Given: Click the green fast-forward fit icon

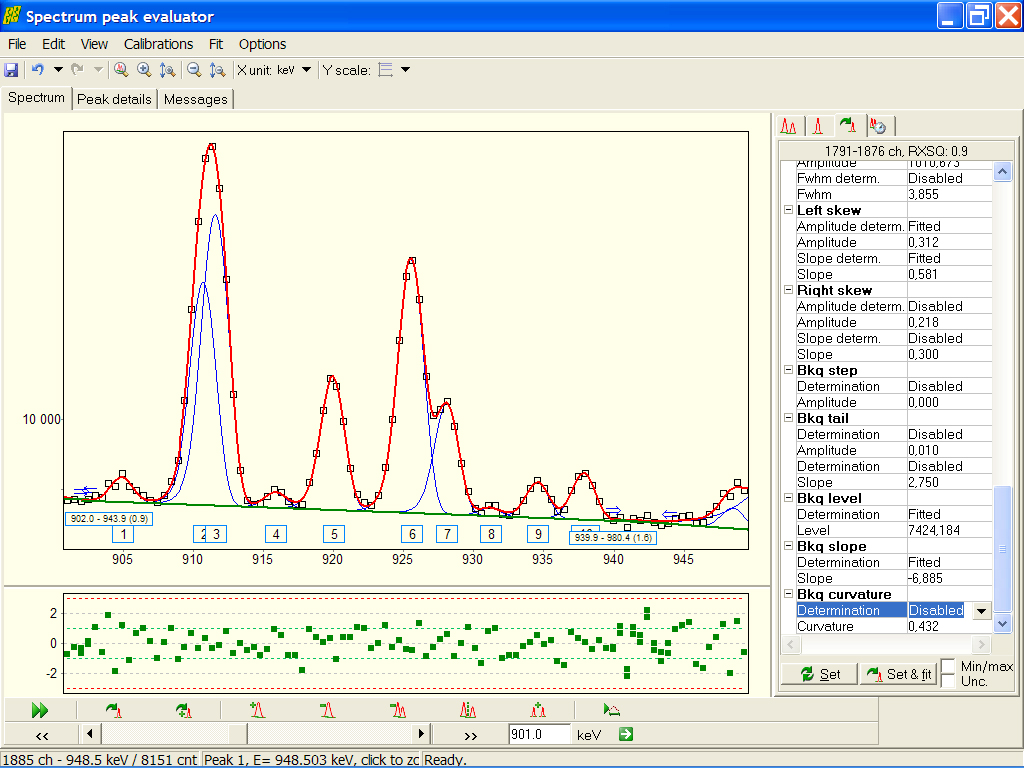Looking at the screenshot, I should pos(40,710).
